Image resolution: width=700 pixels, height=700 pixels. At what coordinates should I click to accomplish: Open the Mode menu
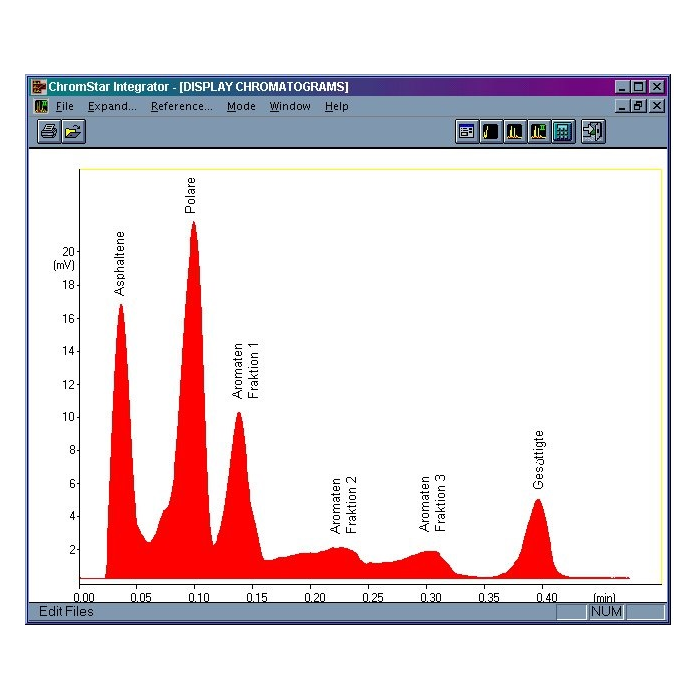click(x=241, y=106)
